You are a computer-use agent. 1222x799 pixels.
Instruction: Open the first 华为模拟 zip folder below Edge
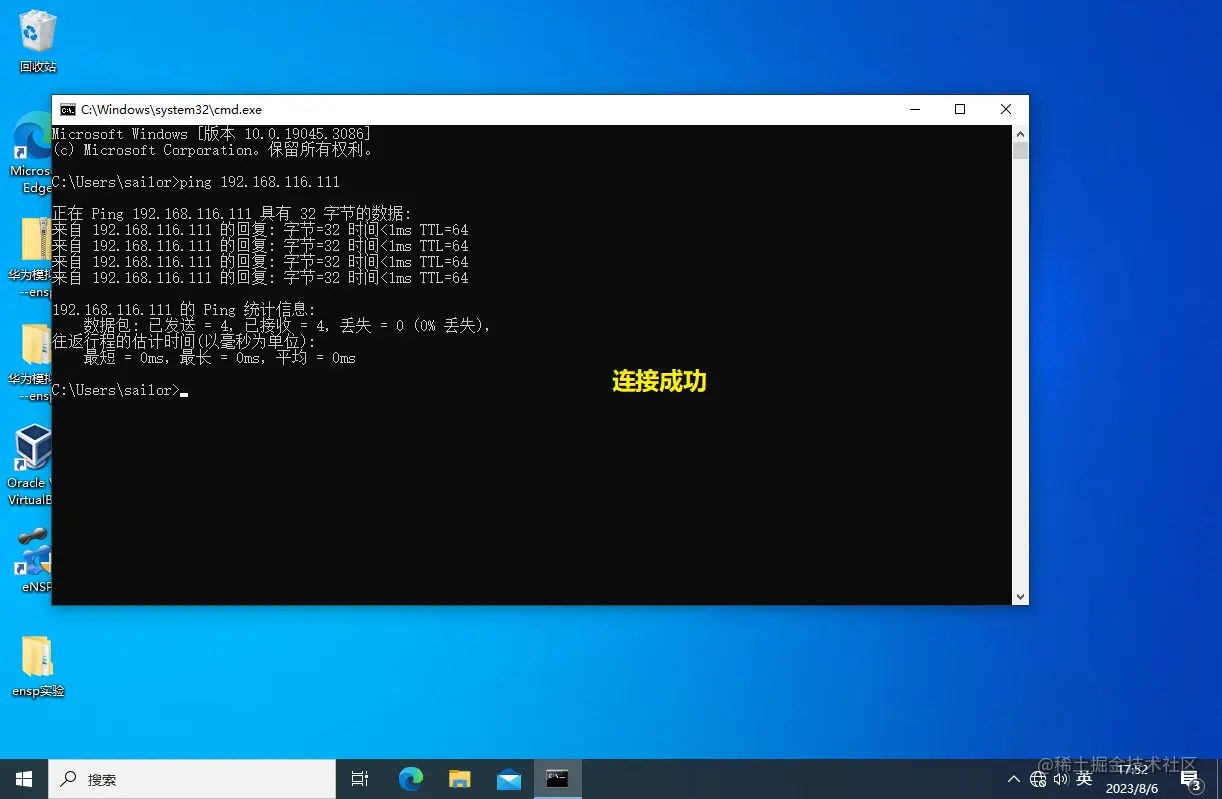click(30, 257)
